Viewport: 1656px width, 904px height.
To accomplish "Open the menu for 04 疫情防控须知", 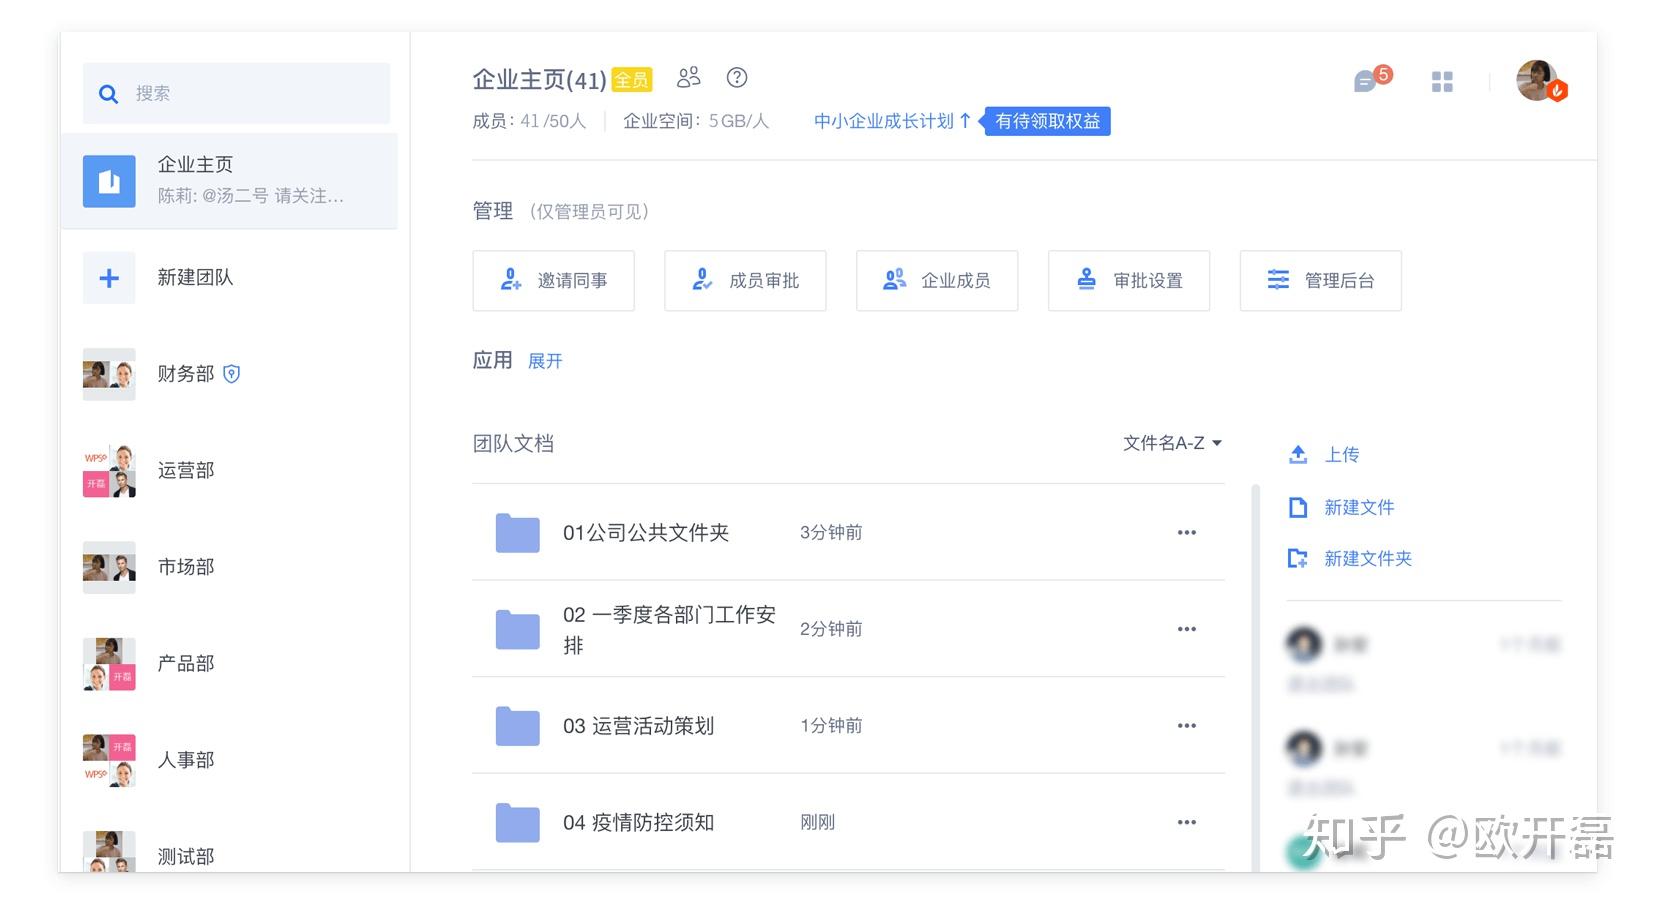I will (1186, 821).
